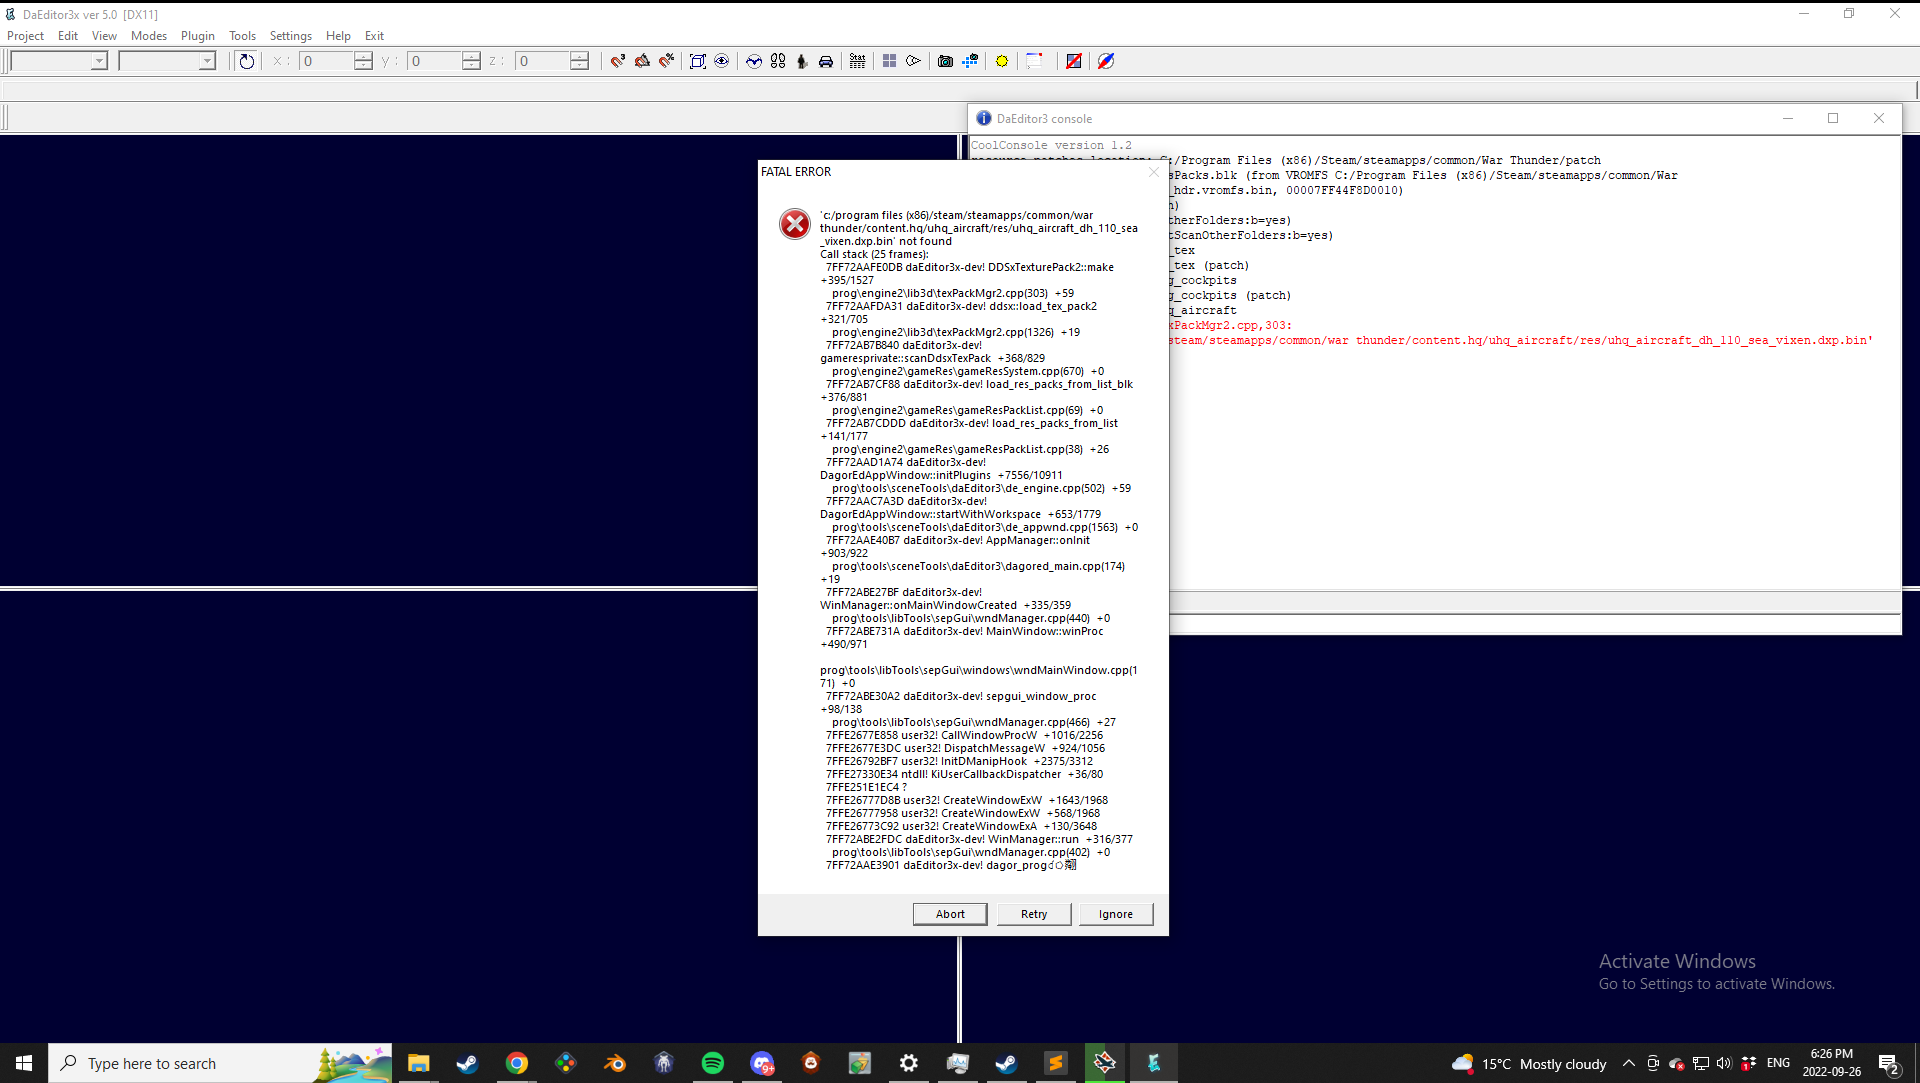Close the FATAL ERROR dialog
The width and height of the screenshot is (1920, 1083).
1154,172
